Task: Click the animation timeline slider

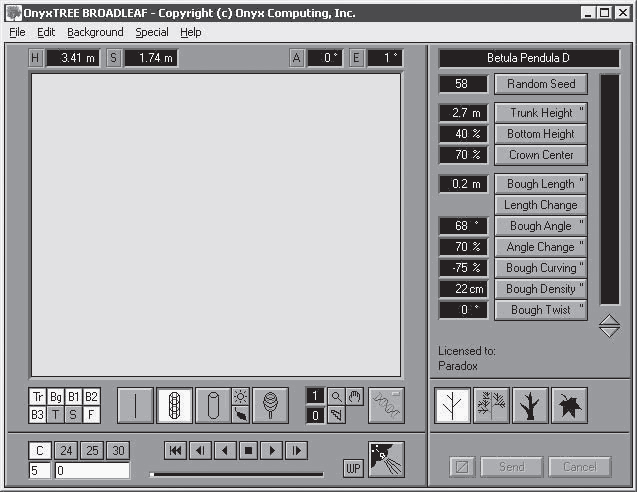Action: [236, 474]
